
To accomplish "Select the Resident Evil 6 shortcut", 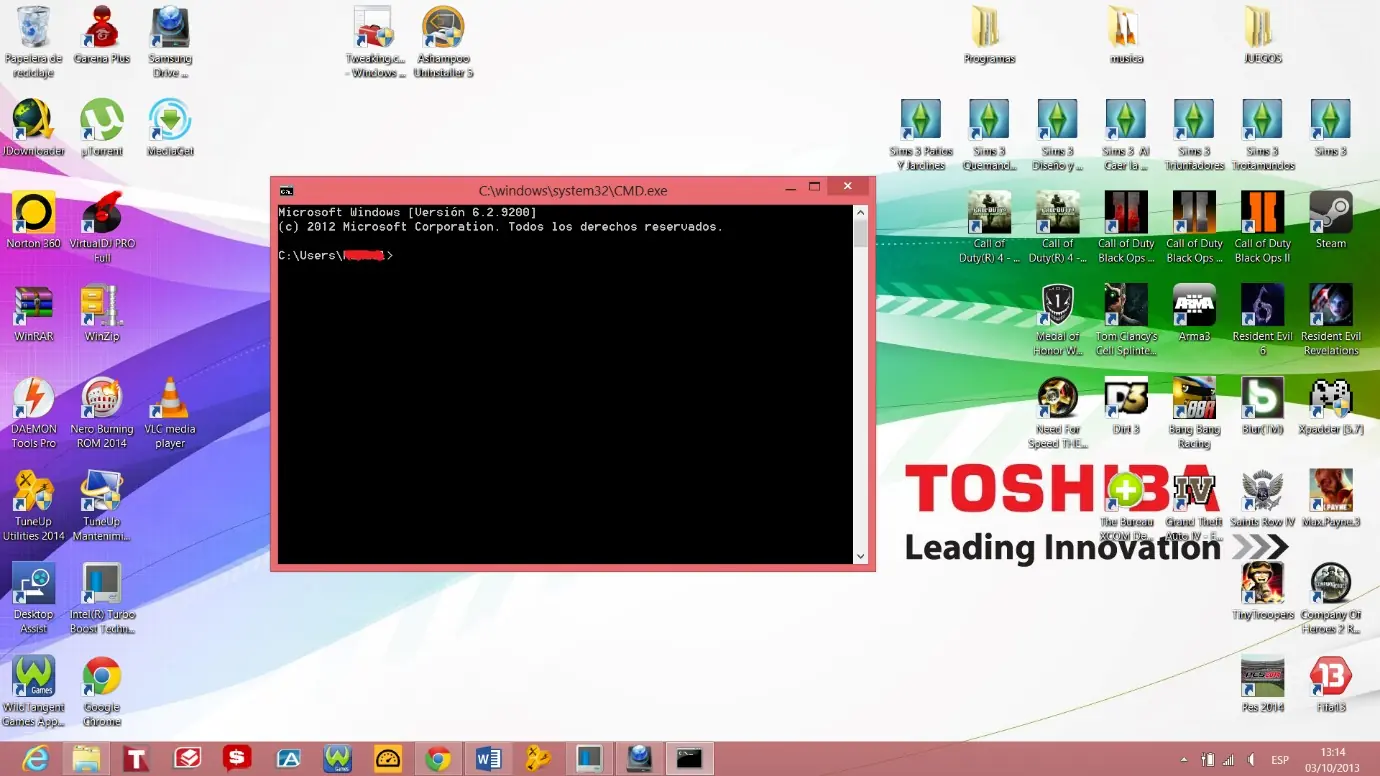I will [x=1262, y=320].
